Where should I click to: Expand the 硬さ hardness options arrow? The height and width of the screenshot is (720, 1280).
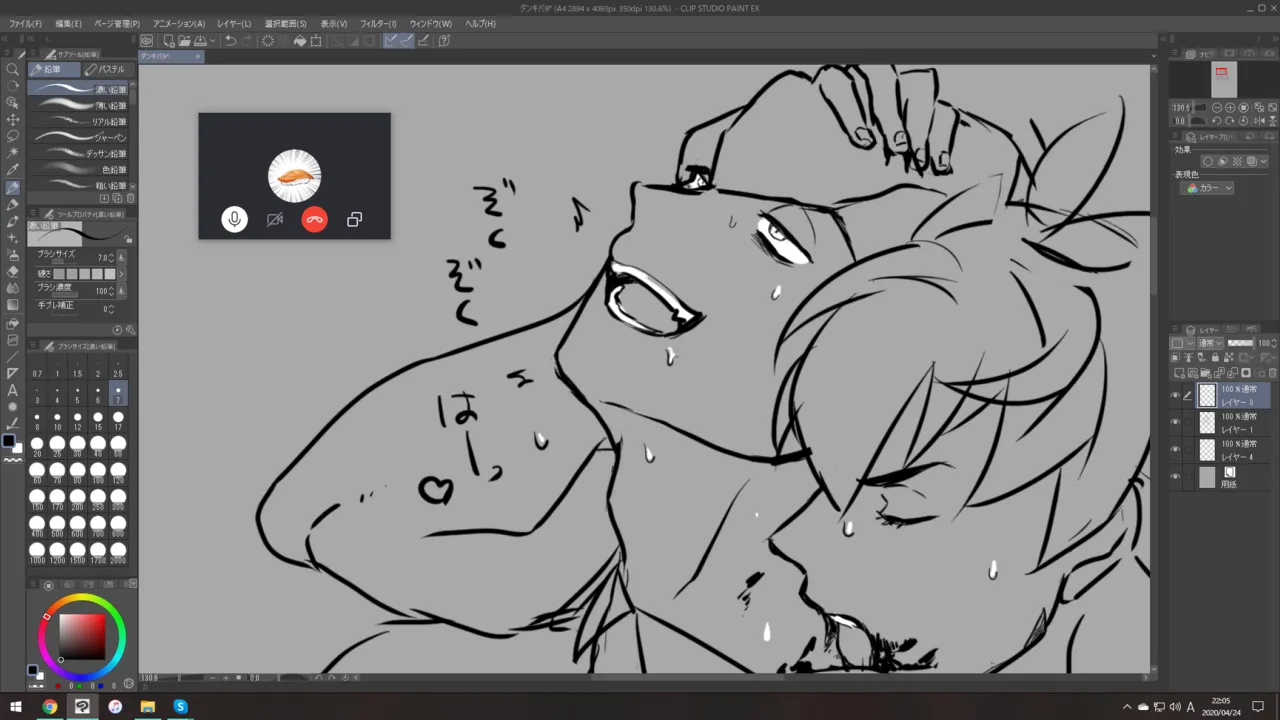122,274
